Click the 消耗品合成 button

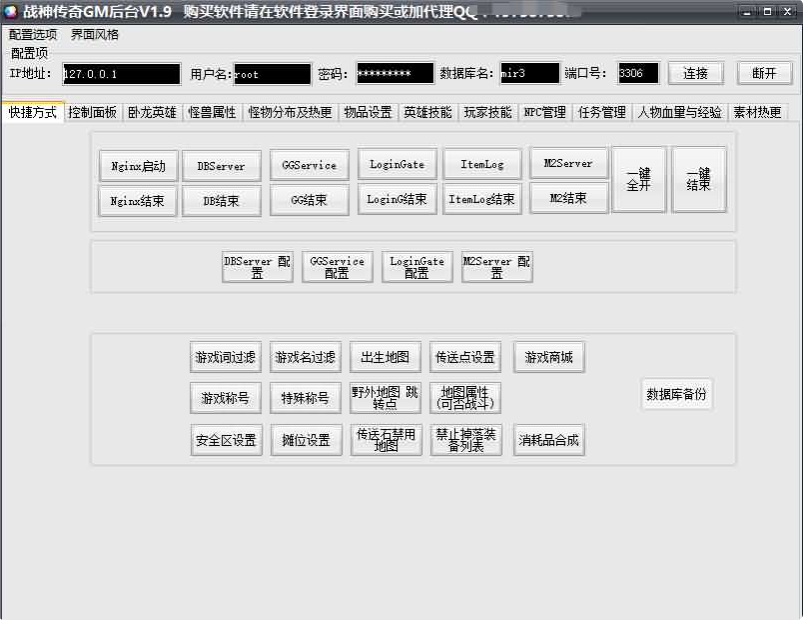click(x=549, y=440)
